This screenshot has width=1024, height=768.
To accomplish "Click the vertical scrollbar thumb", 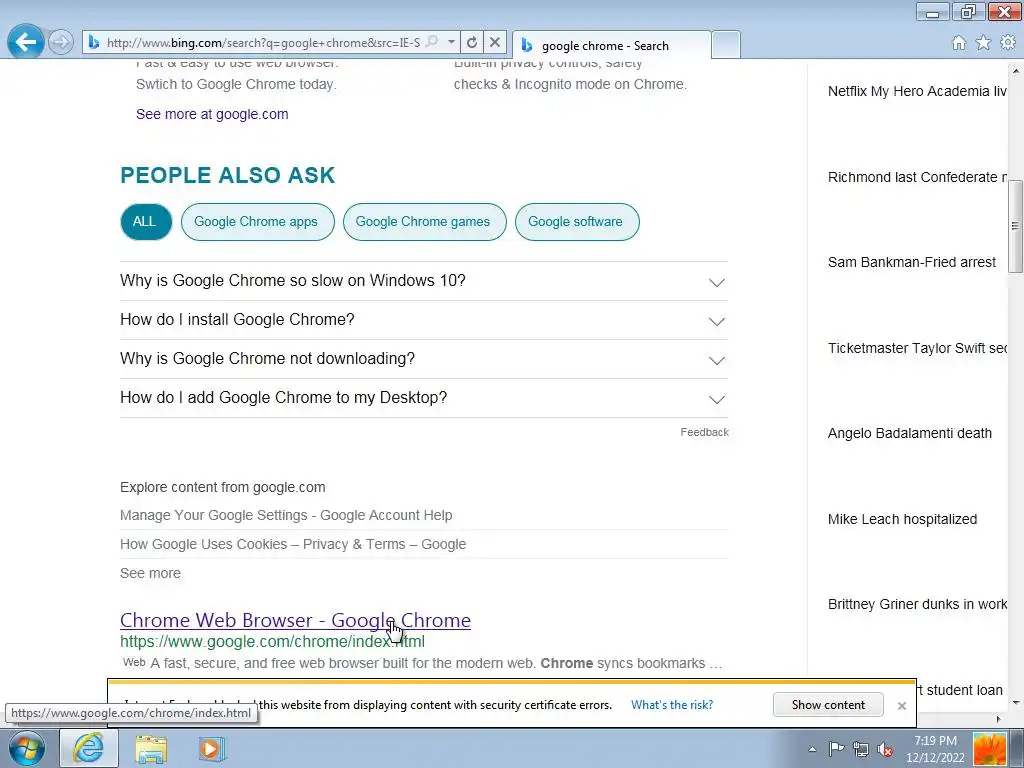I will coord(1016,225).
